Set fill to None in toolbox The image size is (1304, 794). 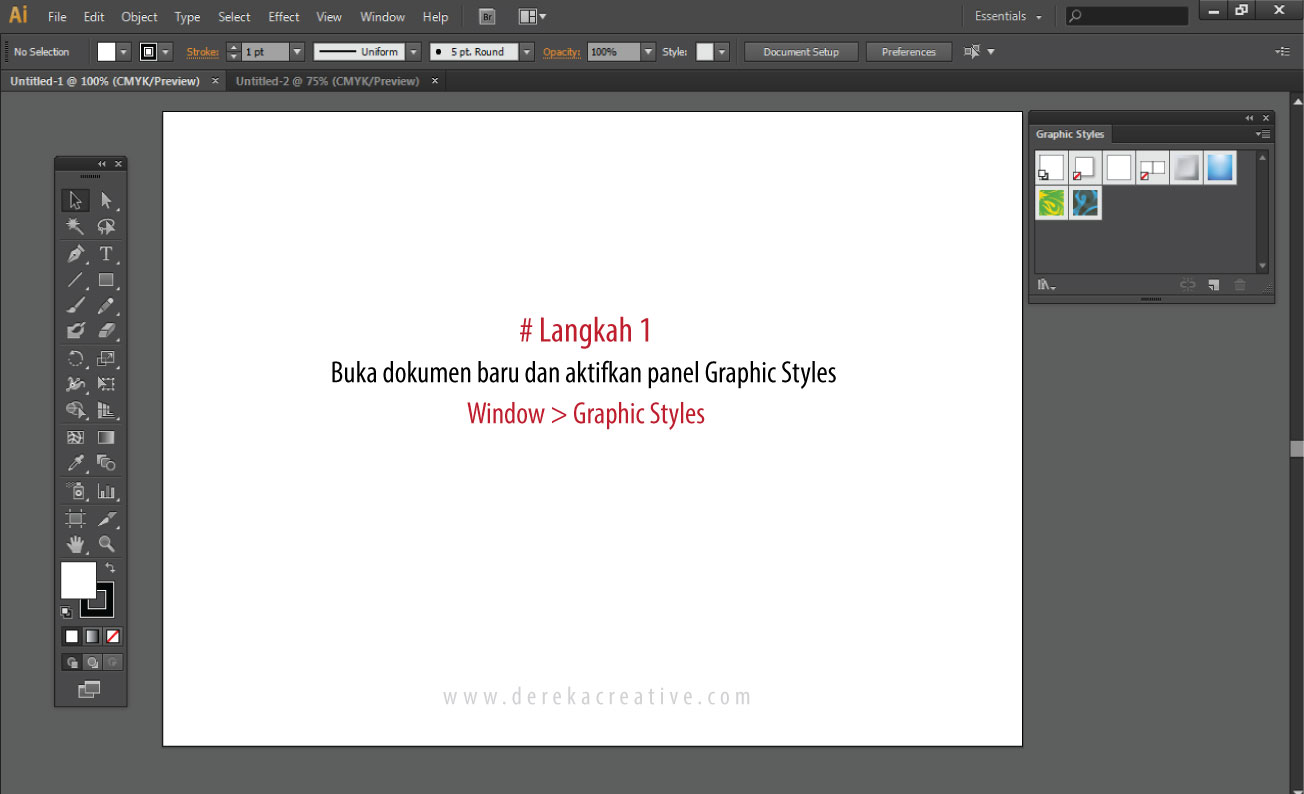[113, 636]
